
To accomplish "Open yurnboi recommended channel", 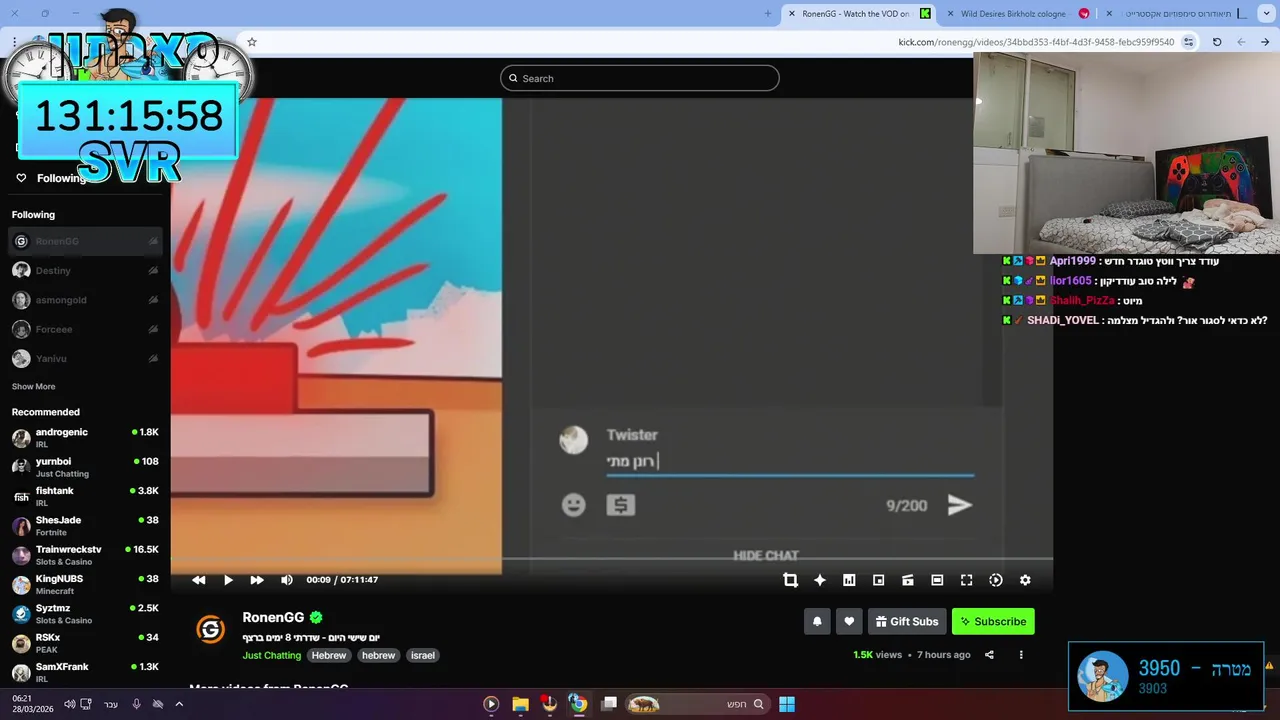I will pos(85,467).
